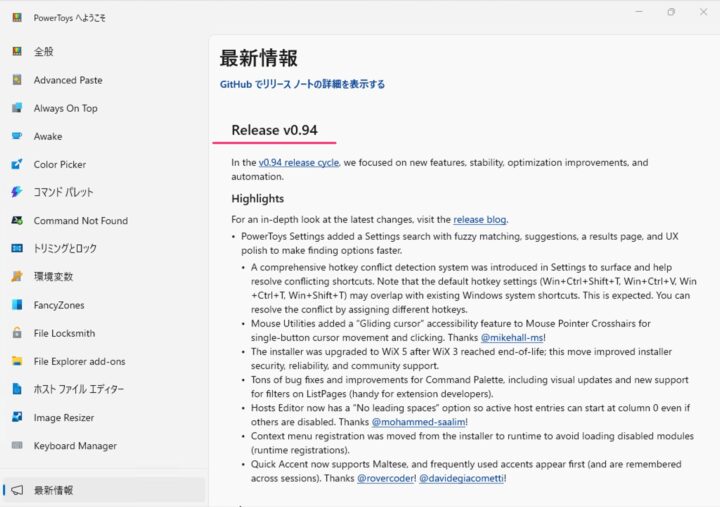Image resolution: width=720 pixels, height=507 pixels.
Task: Click the 最新情報 page title
Action: pyautogui.click(x=259, y=58)
